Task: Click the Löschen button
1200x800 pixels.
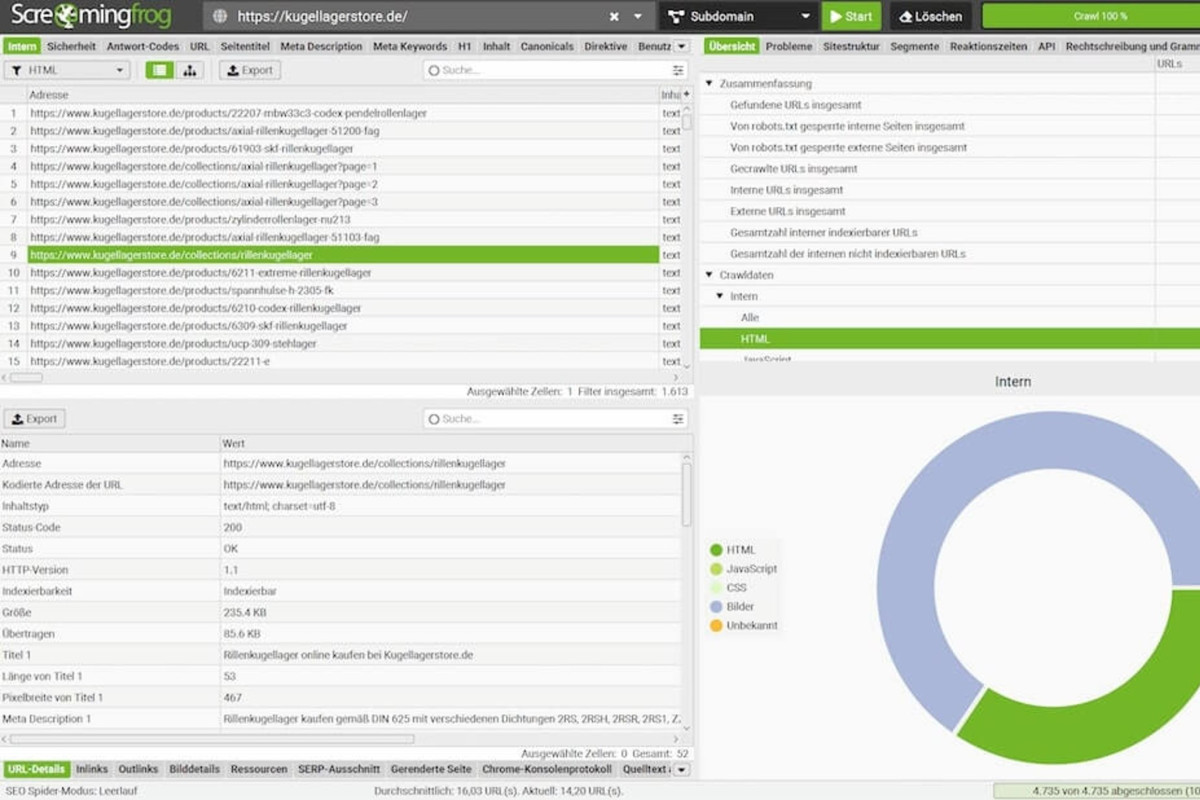Action: point(930,17)
